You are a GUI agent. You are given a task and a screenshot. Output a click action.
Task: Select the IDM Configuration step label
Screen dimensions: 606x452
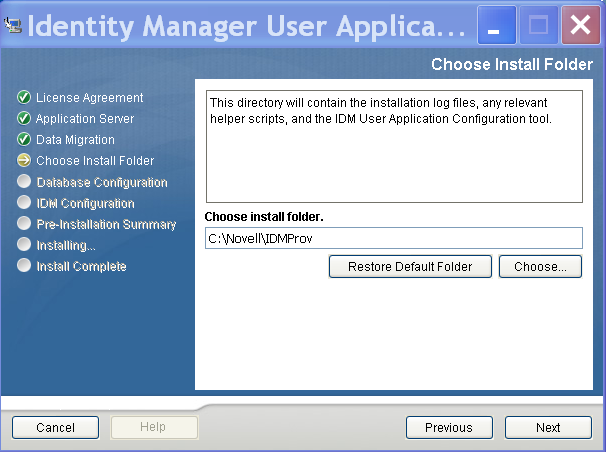coord(85,203)
